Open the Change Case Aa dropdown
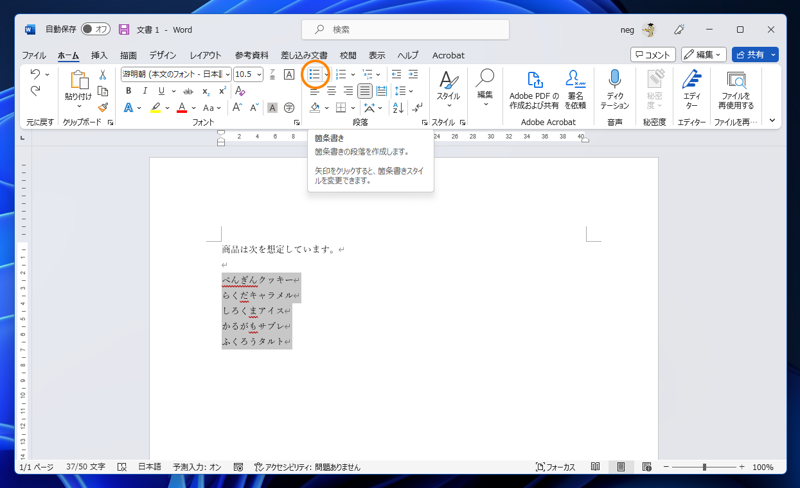The height and width of the screenshot is (488, 800). (212, 108)
